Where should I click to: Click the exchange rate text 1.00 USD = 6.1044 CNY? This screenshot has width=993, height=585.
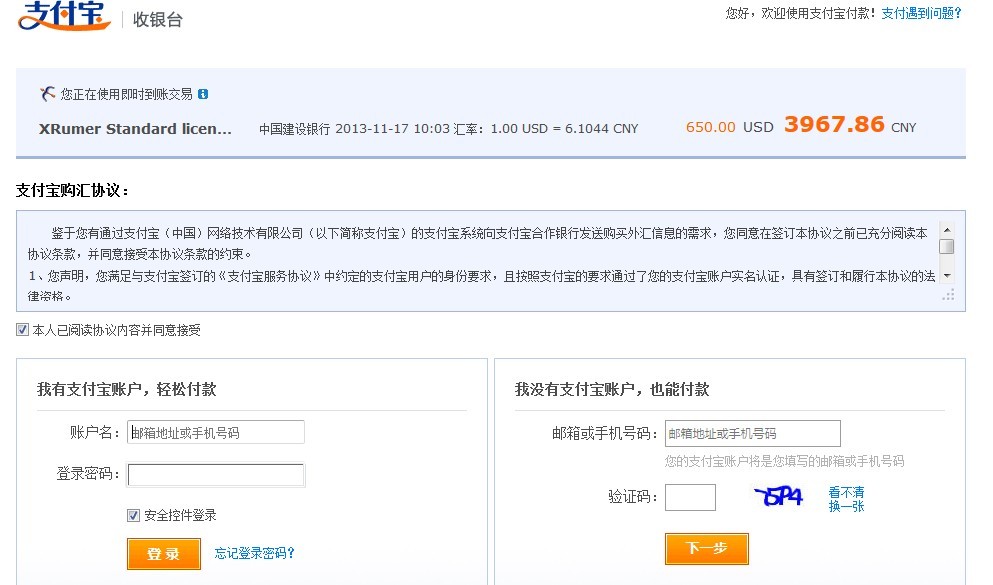pos(564,129)
